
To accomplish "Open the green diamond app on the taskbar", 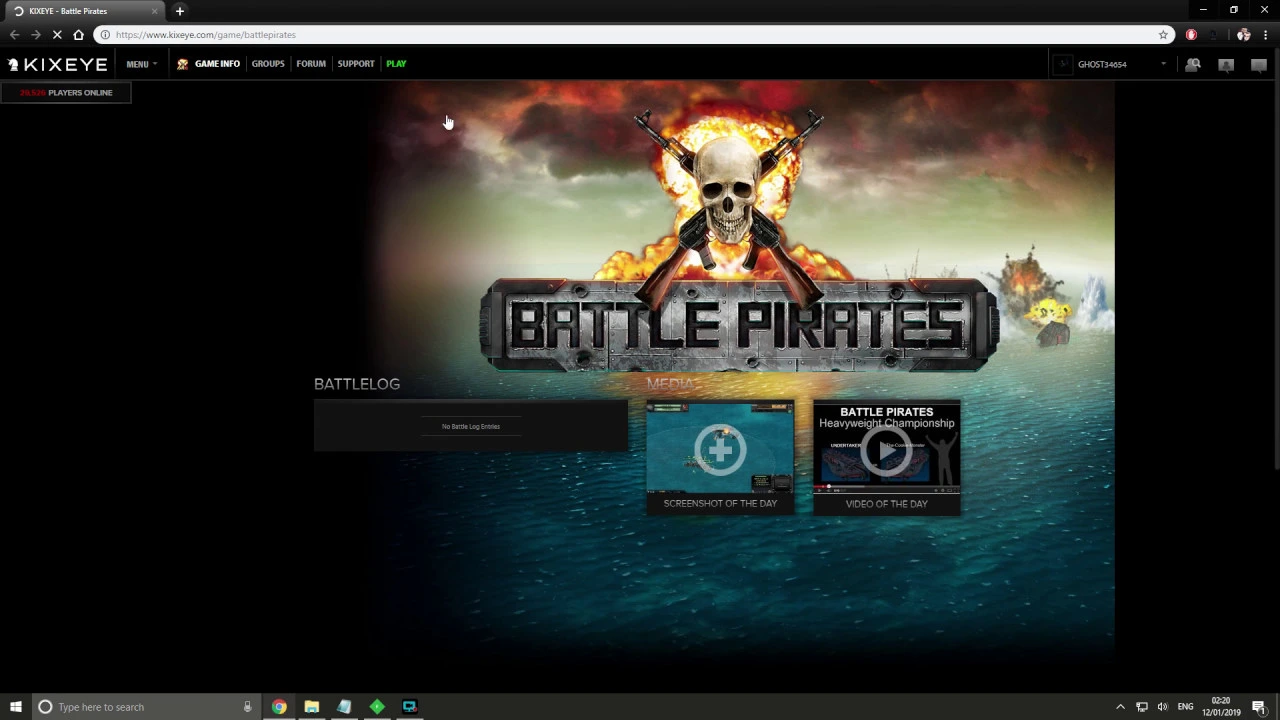I will (x=377, y=707).
